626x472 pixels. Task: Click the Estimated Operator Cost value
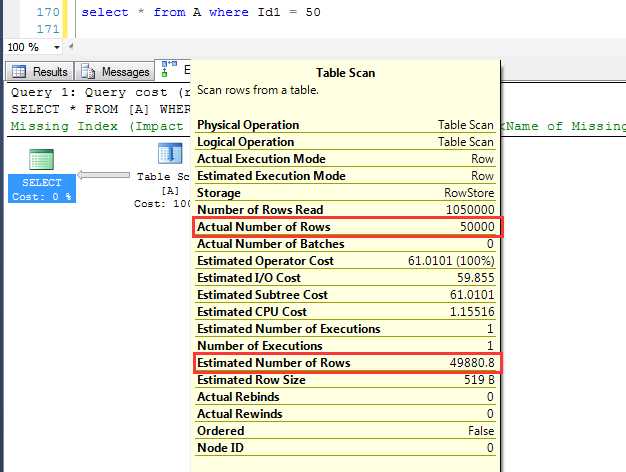coord(451,261)
